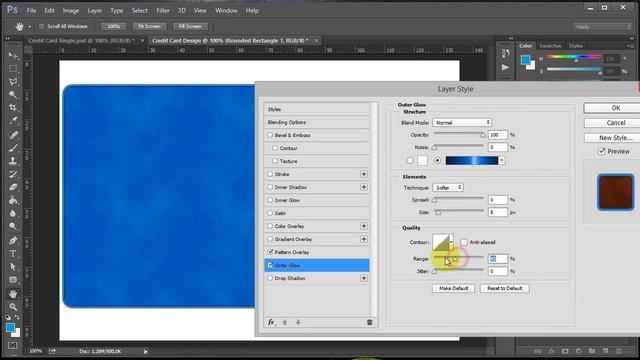640x360 pixels.
Task: Open the Blend Mode dropdown
Action: click(x=462, y=122)
